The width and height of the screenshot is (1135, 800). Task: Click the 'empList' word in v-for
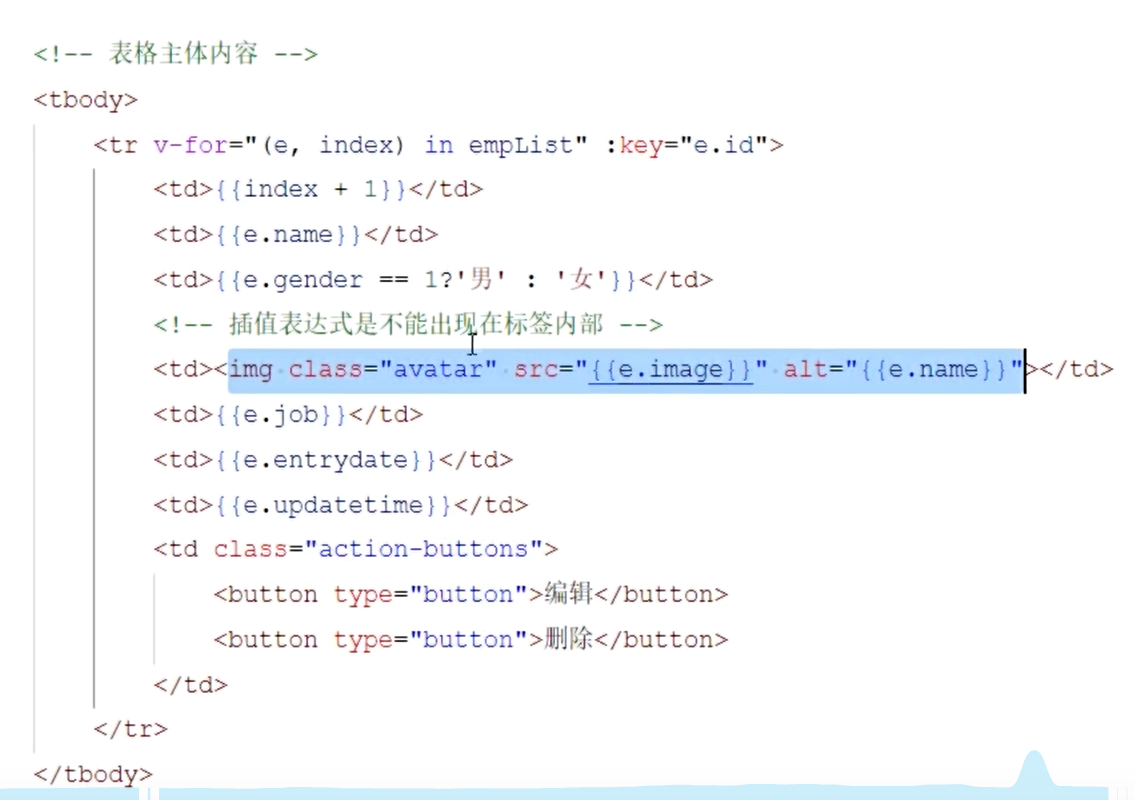520,146
